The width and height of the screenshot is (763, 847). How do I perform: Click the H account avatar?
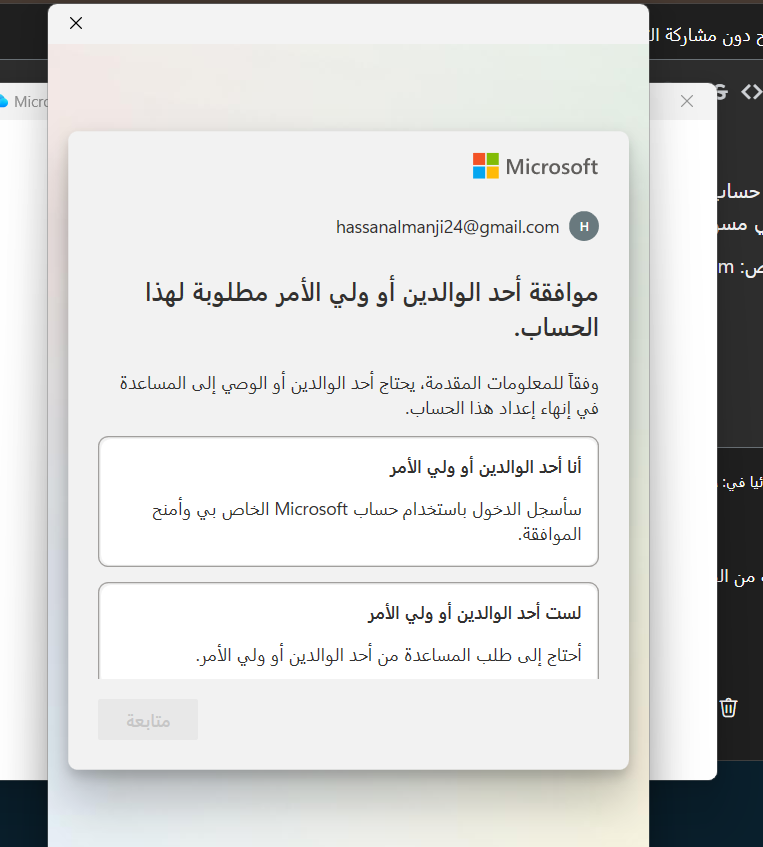click(x=584, y=226)
